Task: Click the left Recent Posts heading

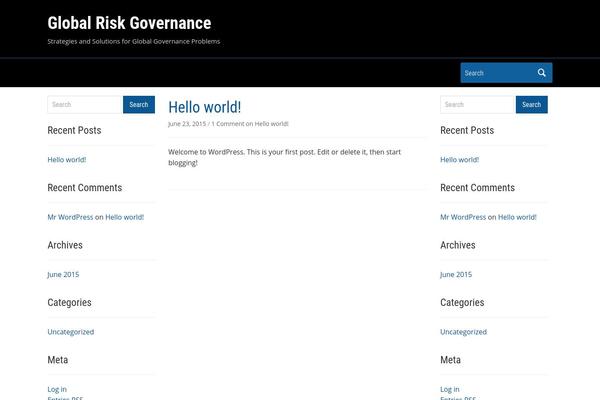Action: [74, 130]
